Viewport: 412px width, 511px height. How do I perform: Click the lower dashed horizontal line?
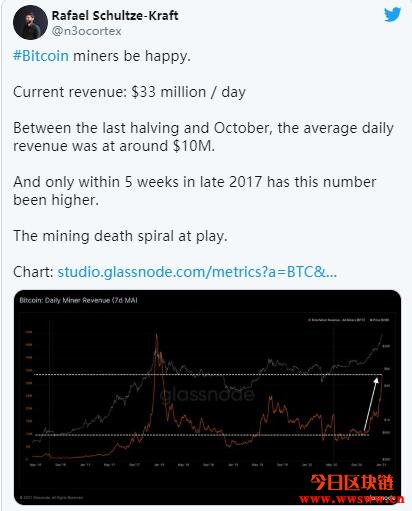[202, 435]
